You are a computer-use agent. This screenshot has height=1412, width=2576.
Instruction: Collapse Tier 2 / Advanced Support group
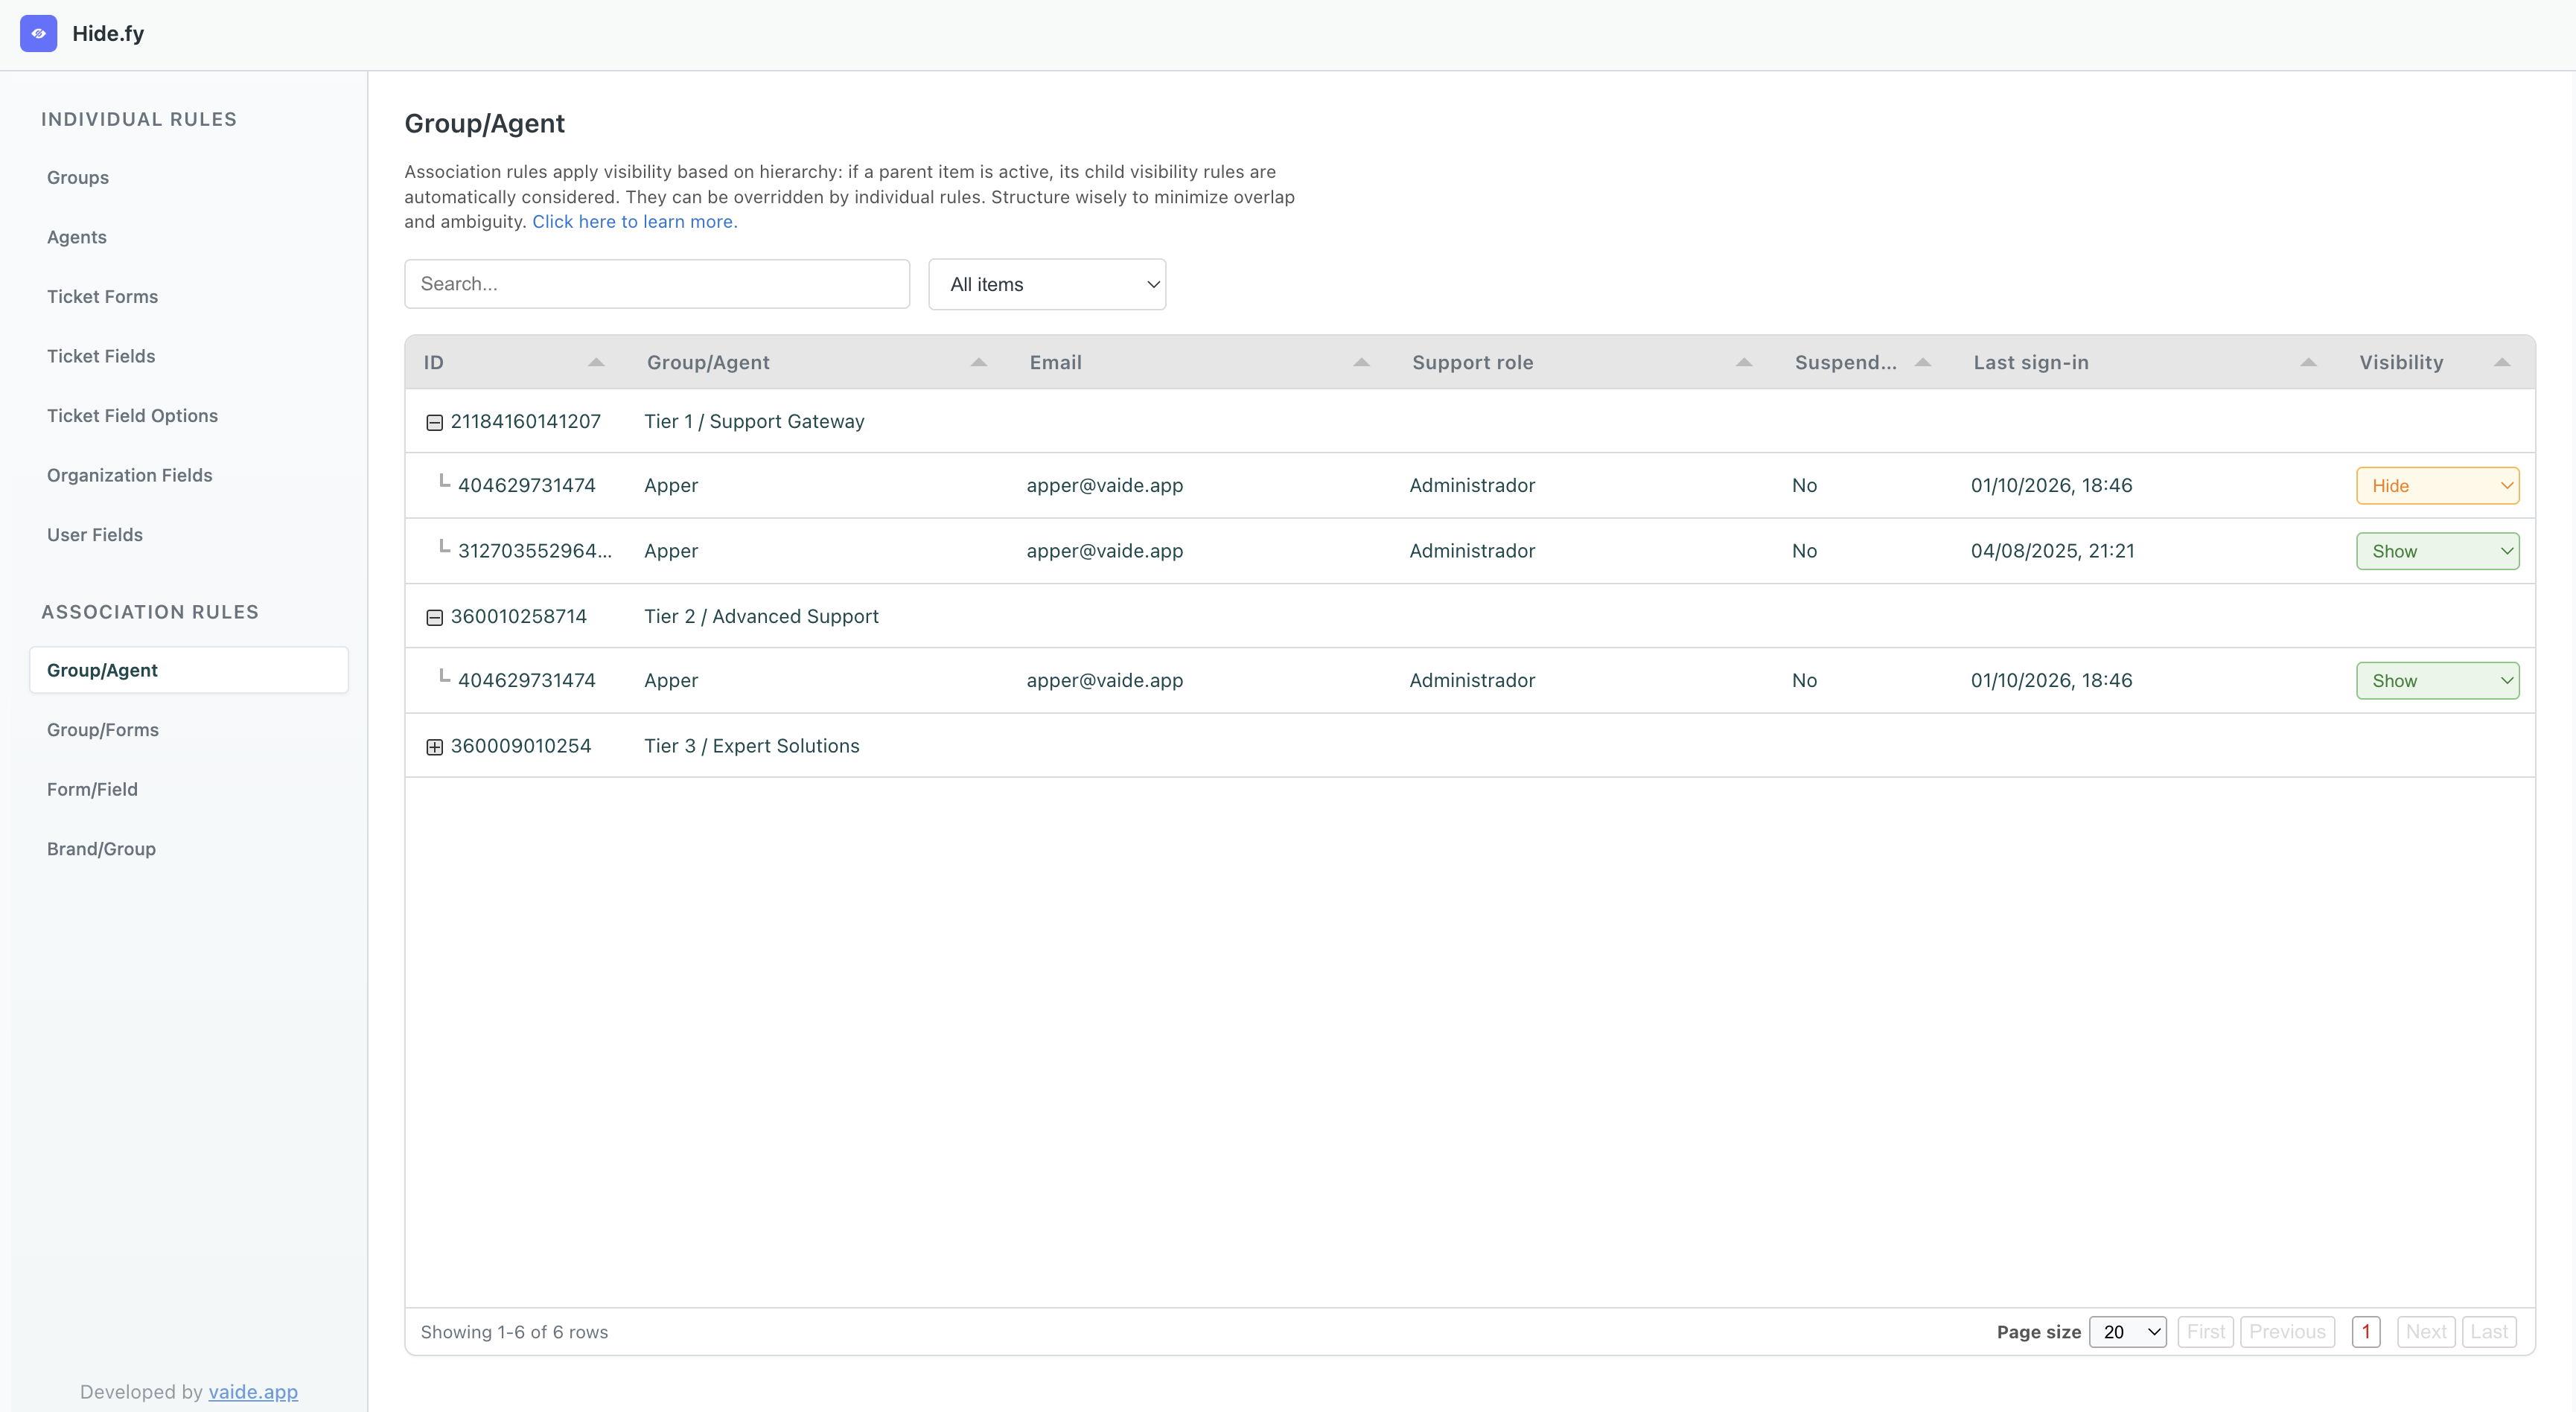pos(434,617)
